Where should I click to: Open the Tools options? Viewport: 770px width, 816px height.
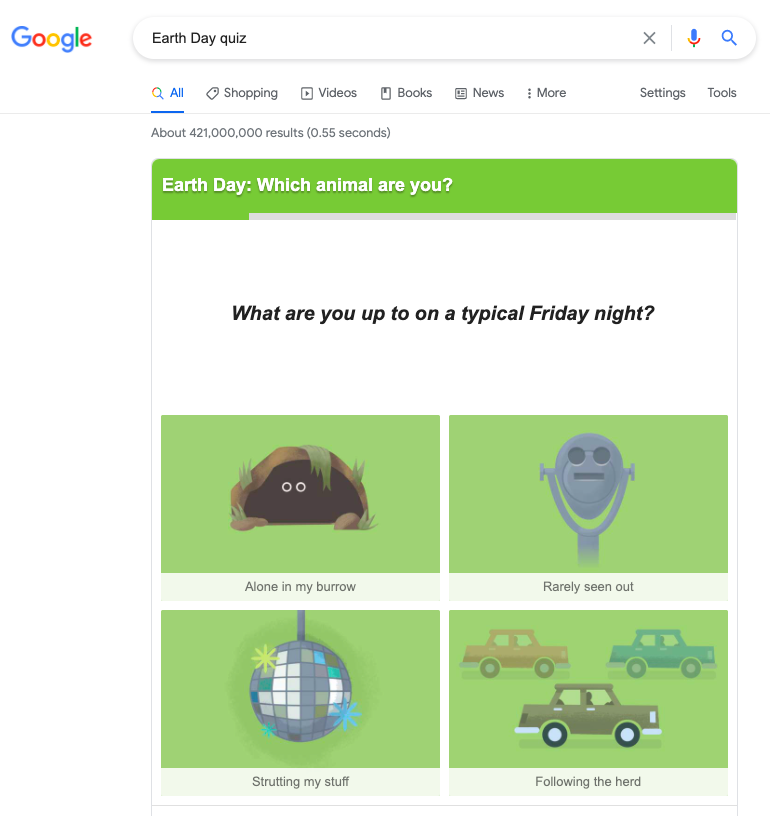721,92
